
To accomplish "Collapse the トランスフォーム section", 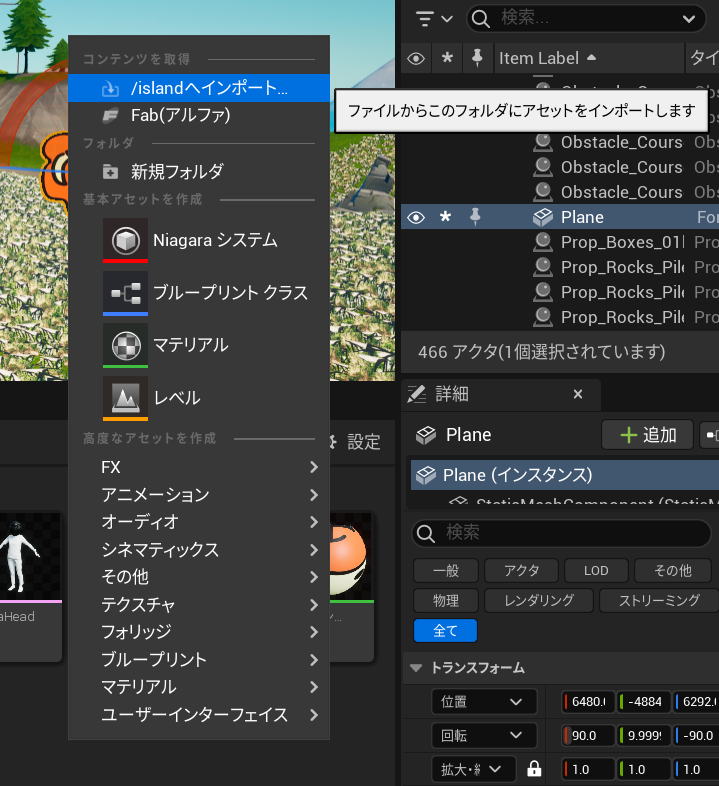I will click(x=416, y=668).
